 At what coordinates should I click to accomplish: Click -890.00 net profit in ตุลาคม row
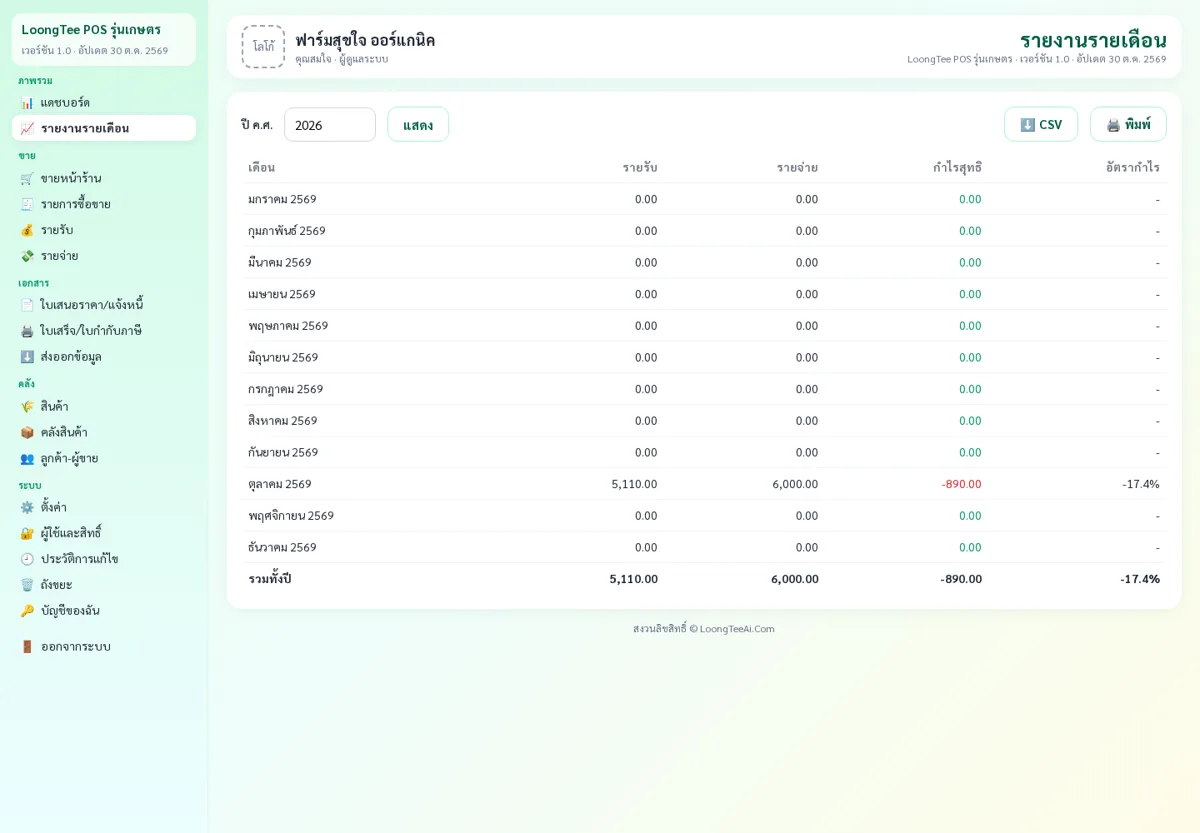click(x=961, y=484)
